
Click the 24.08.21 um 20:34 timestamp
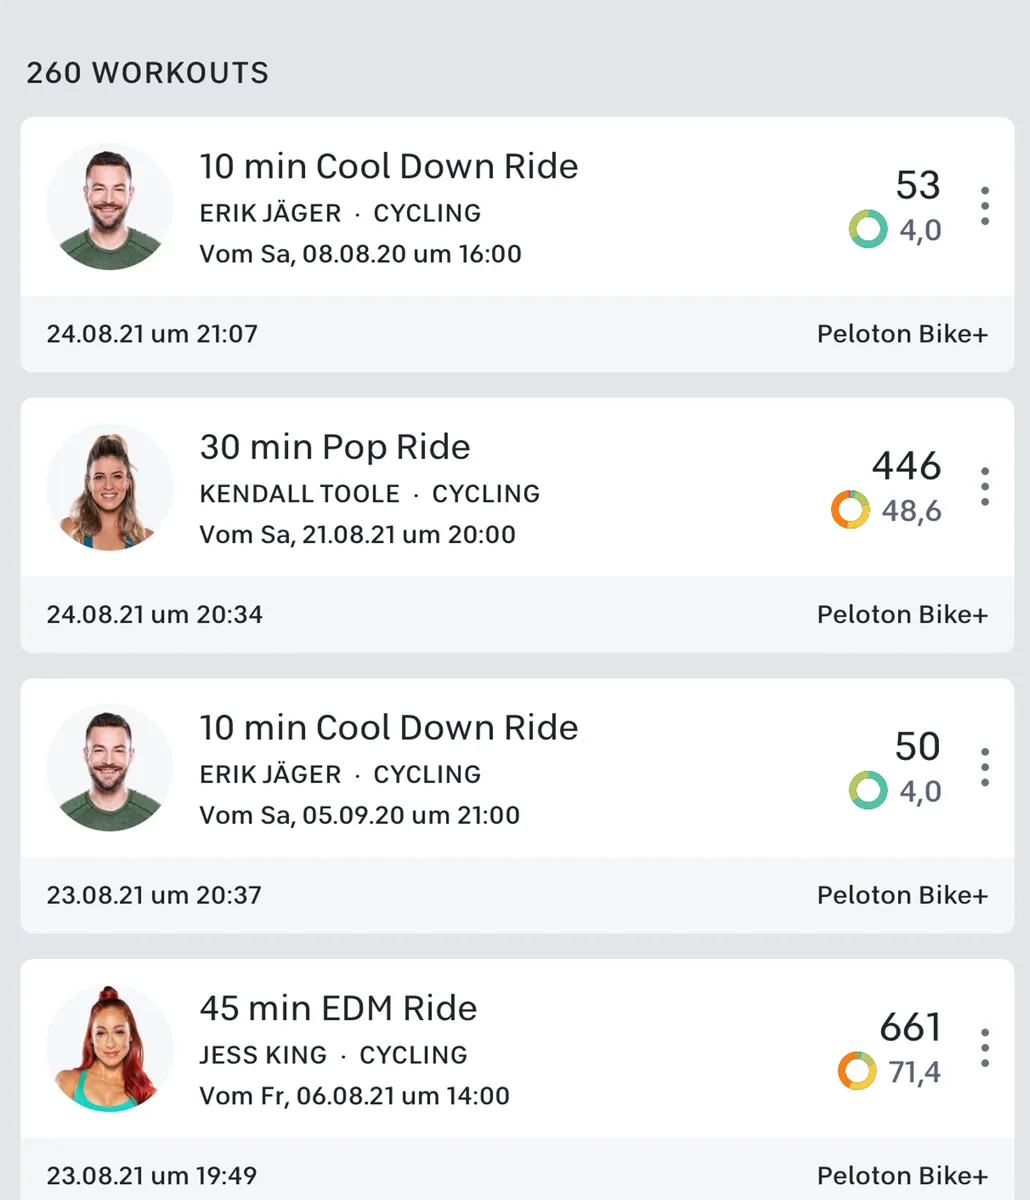(155, 614)
